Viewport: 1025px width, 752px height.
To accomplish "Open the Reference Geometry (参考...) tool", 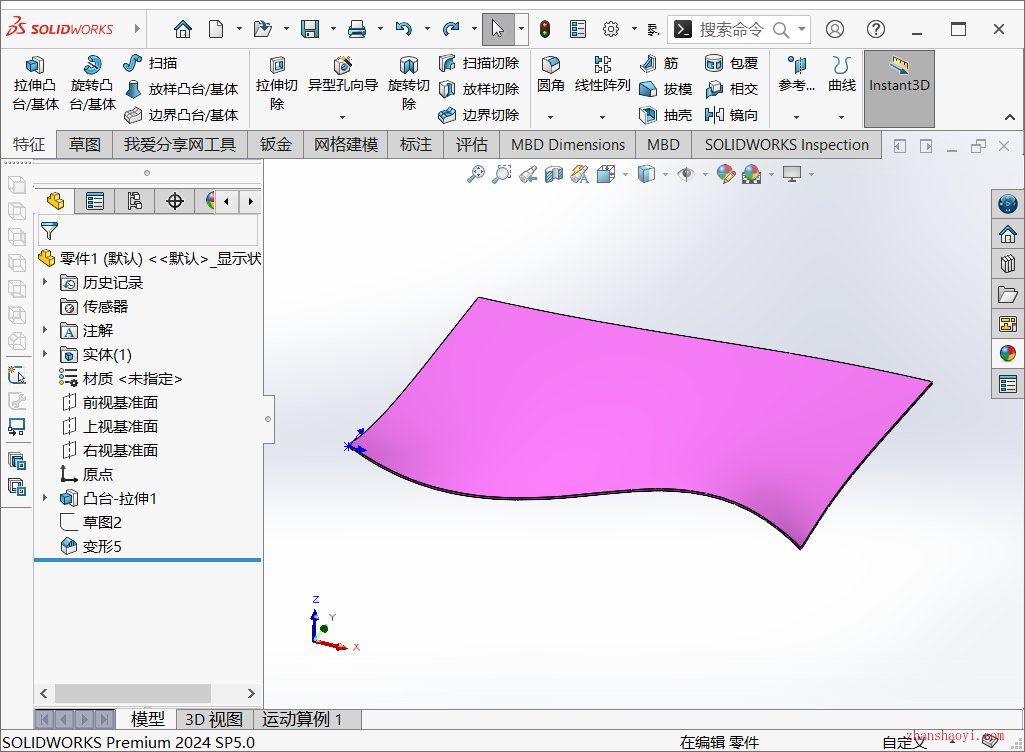I will click(796, 74).
